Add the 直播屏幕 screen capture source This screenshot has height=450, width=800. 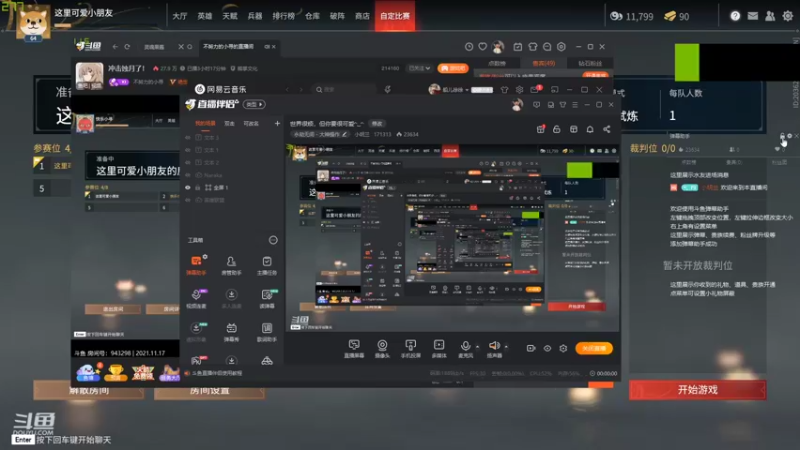(x=354, y=349)
